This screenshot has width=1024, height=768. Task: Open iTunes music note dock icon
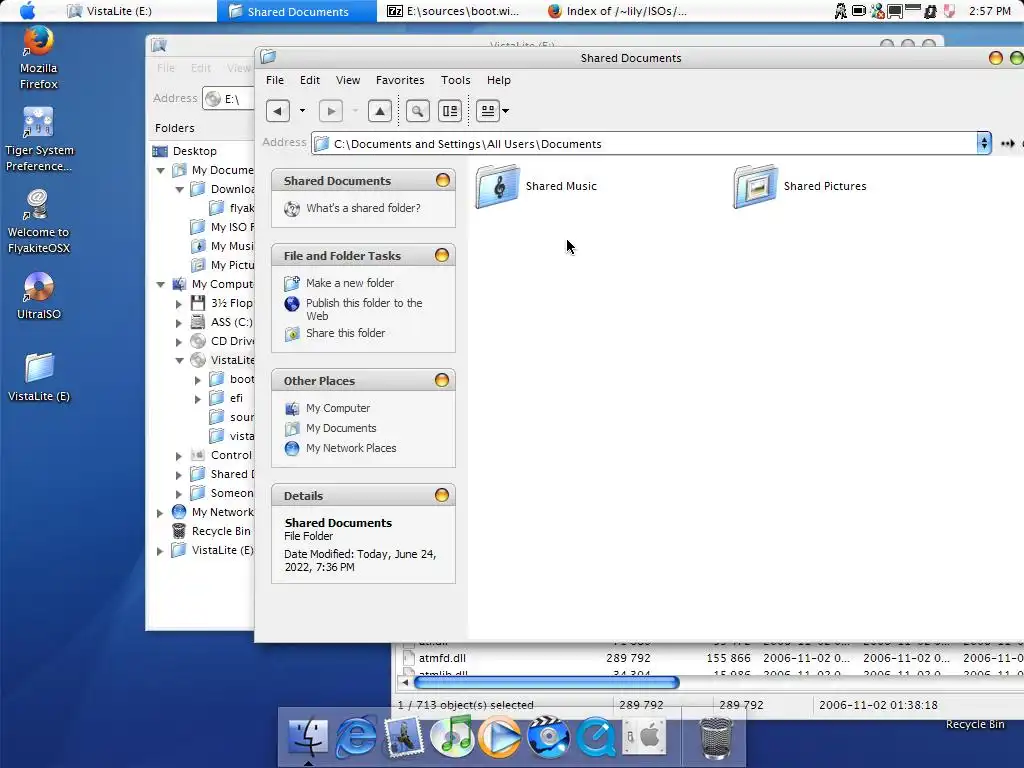point(452,736)
